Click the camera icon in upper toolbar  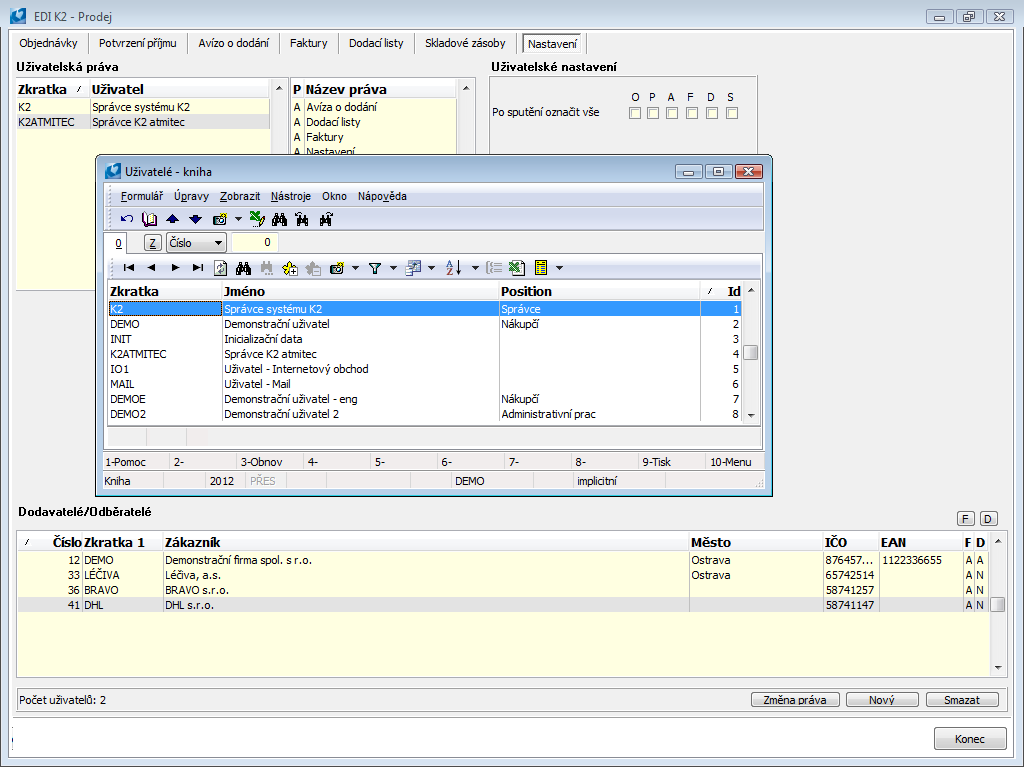pos(220,219)
